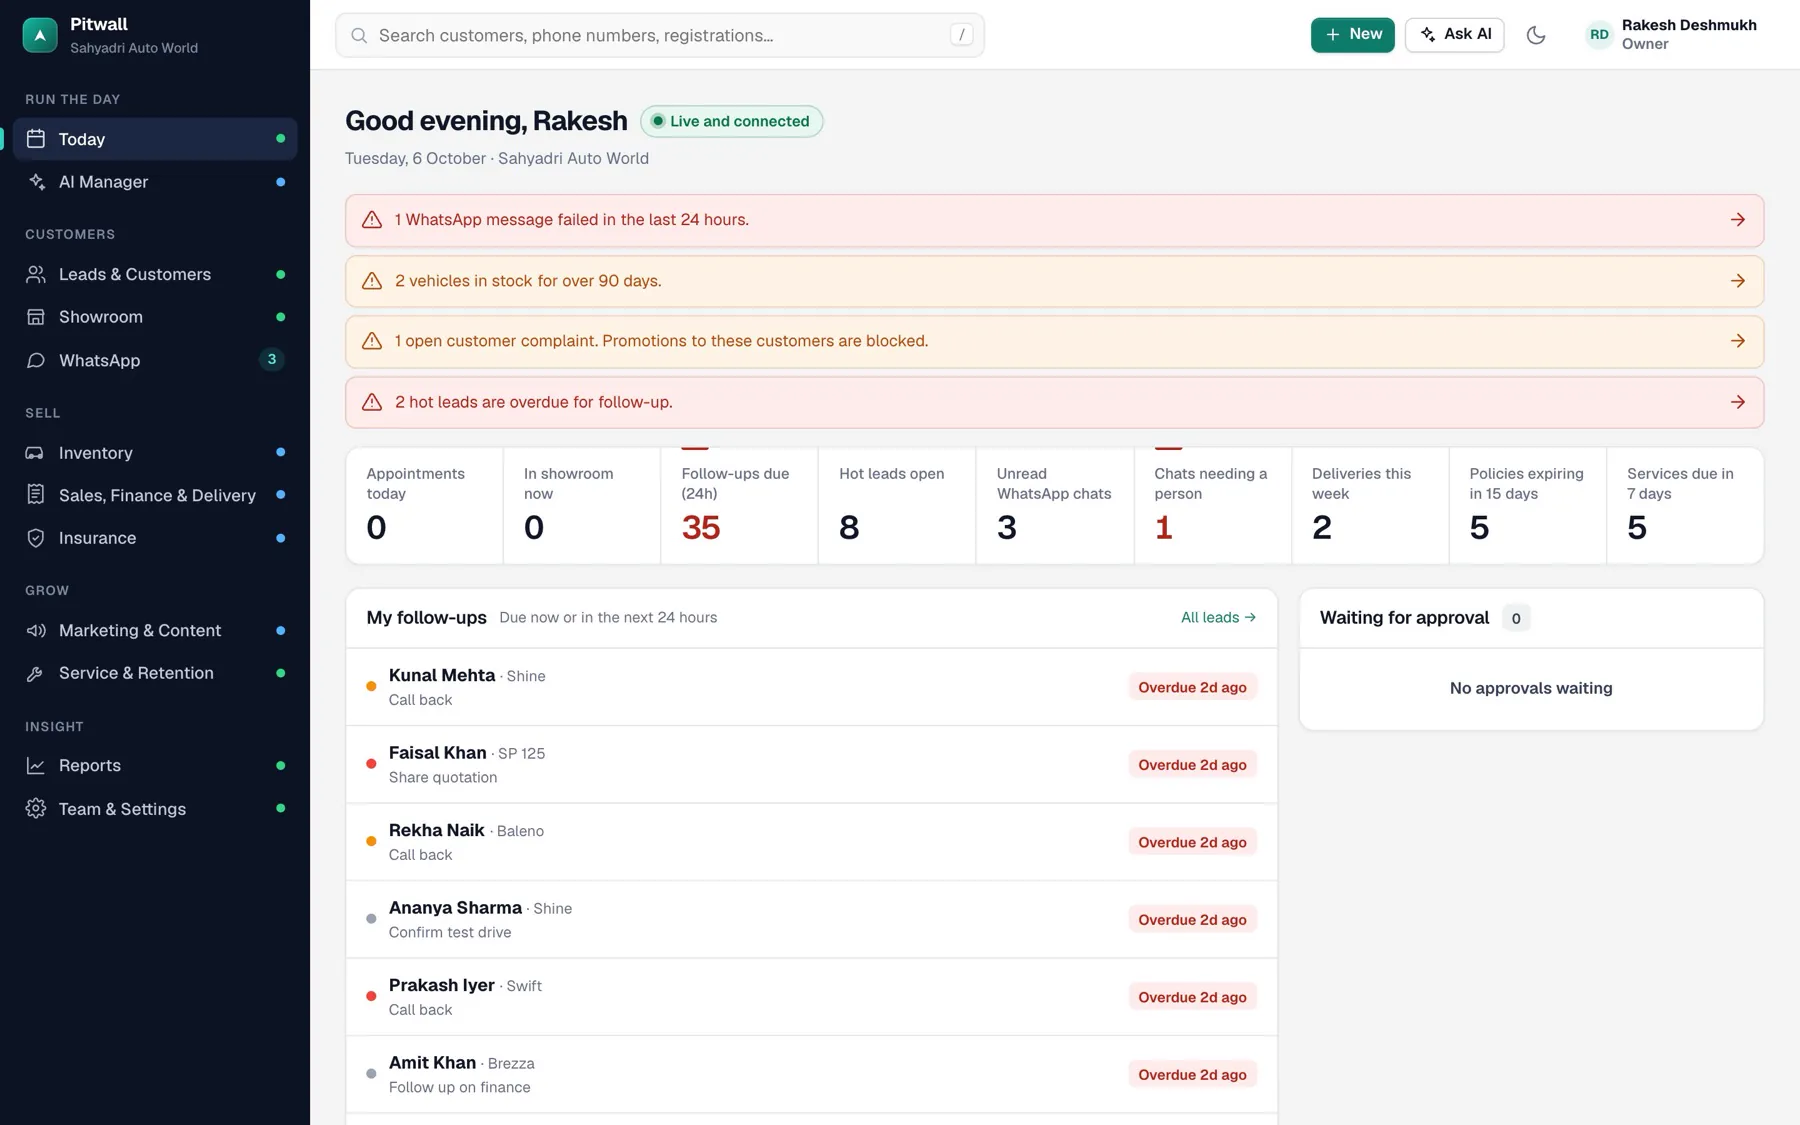This screenshot has height=1125, width=1800.
Task: Open customer complaint alert arrow
Action: pyautogui.click(x=1738, y=341)
